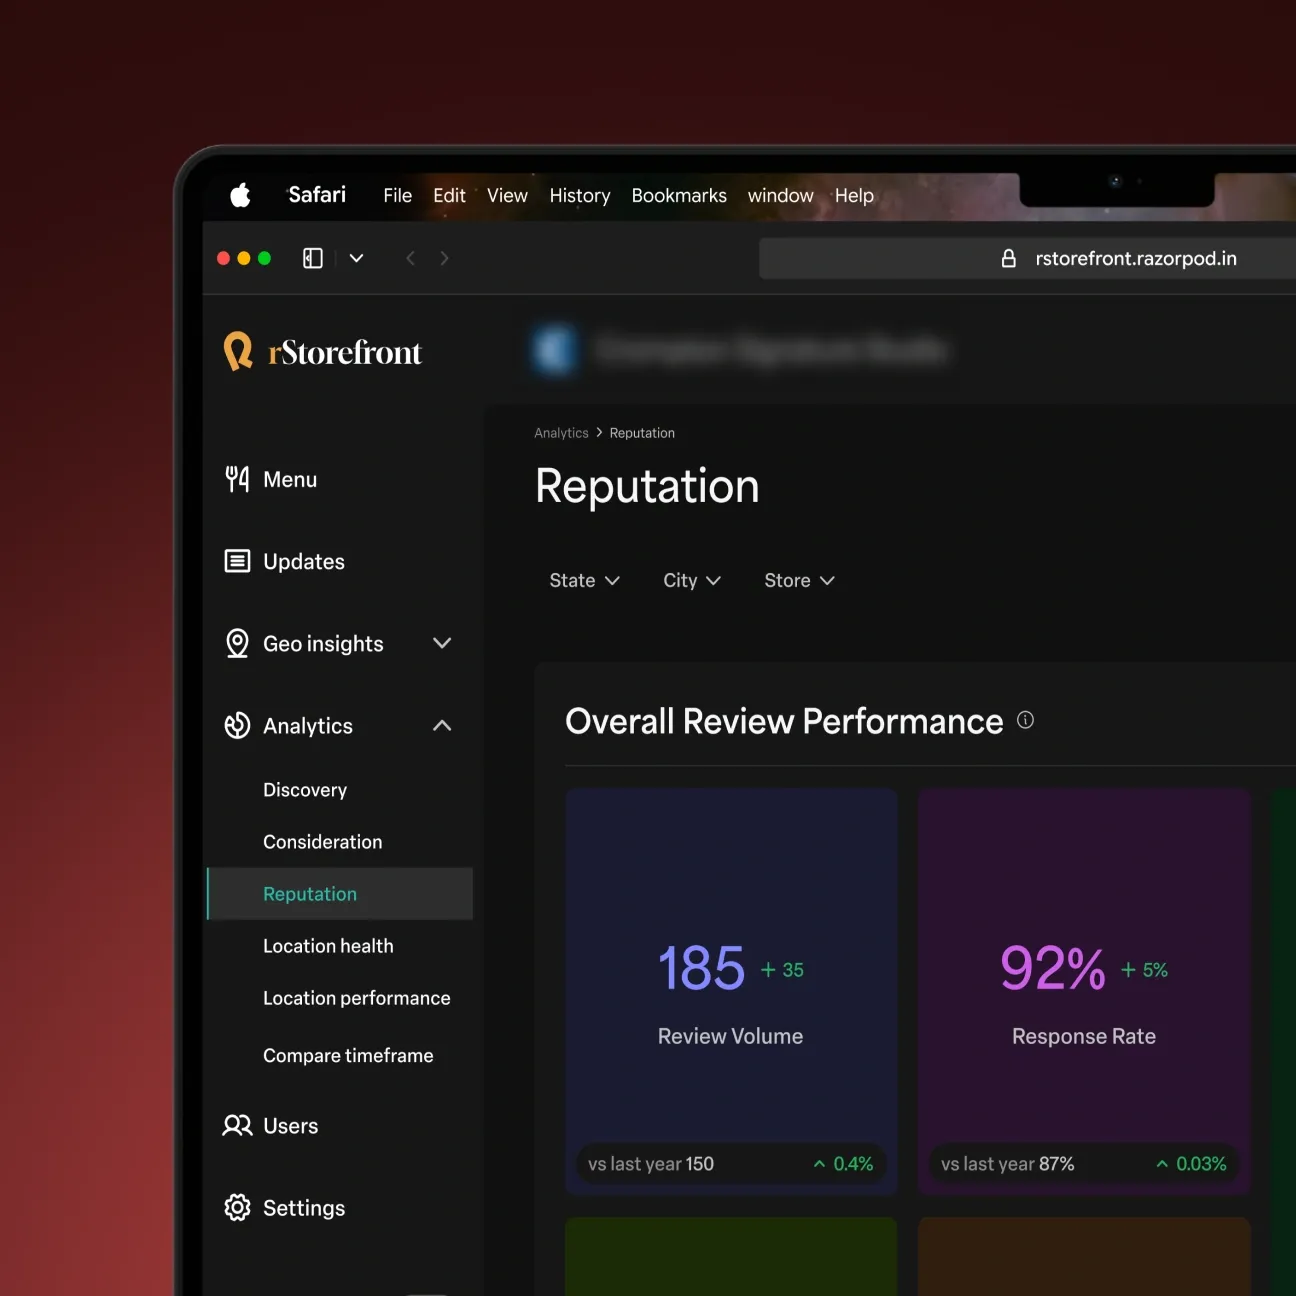Open the Apple menu

tap(240, 195)
